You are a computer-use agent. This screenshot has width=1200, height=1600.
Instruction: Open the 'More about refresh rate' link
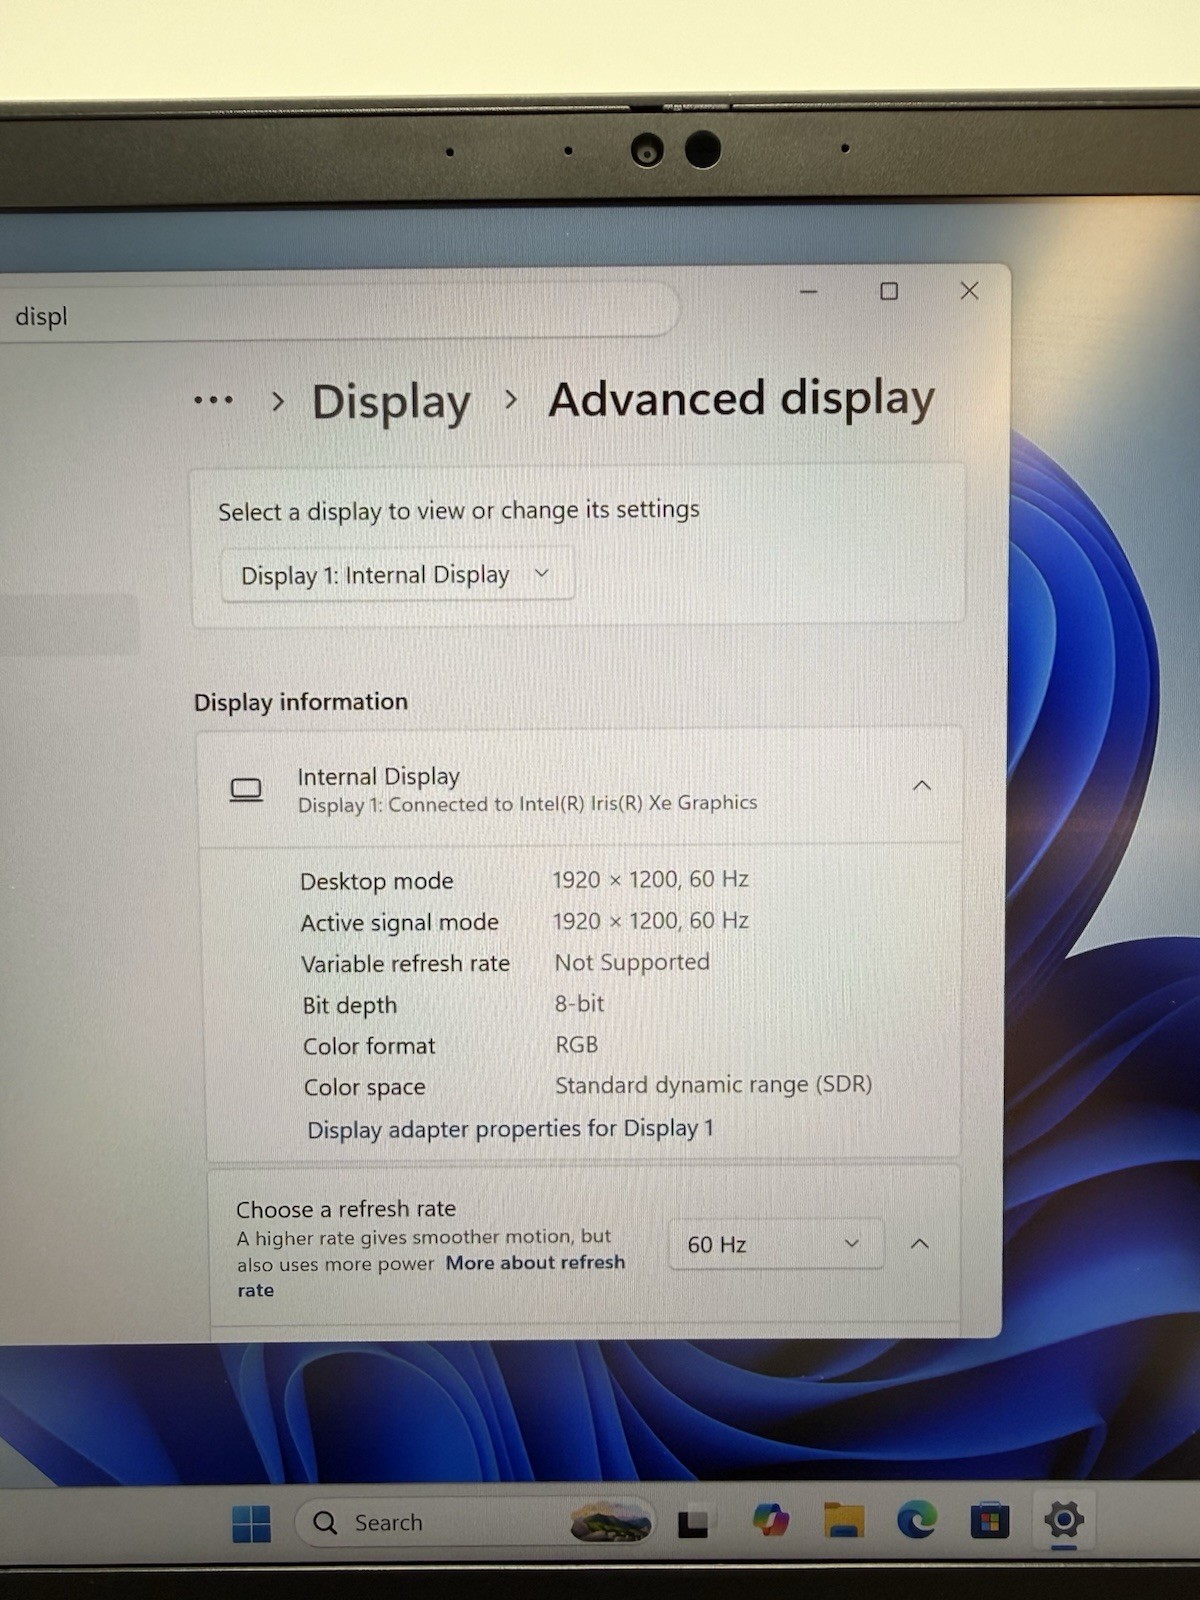tap(535, 1263)
